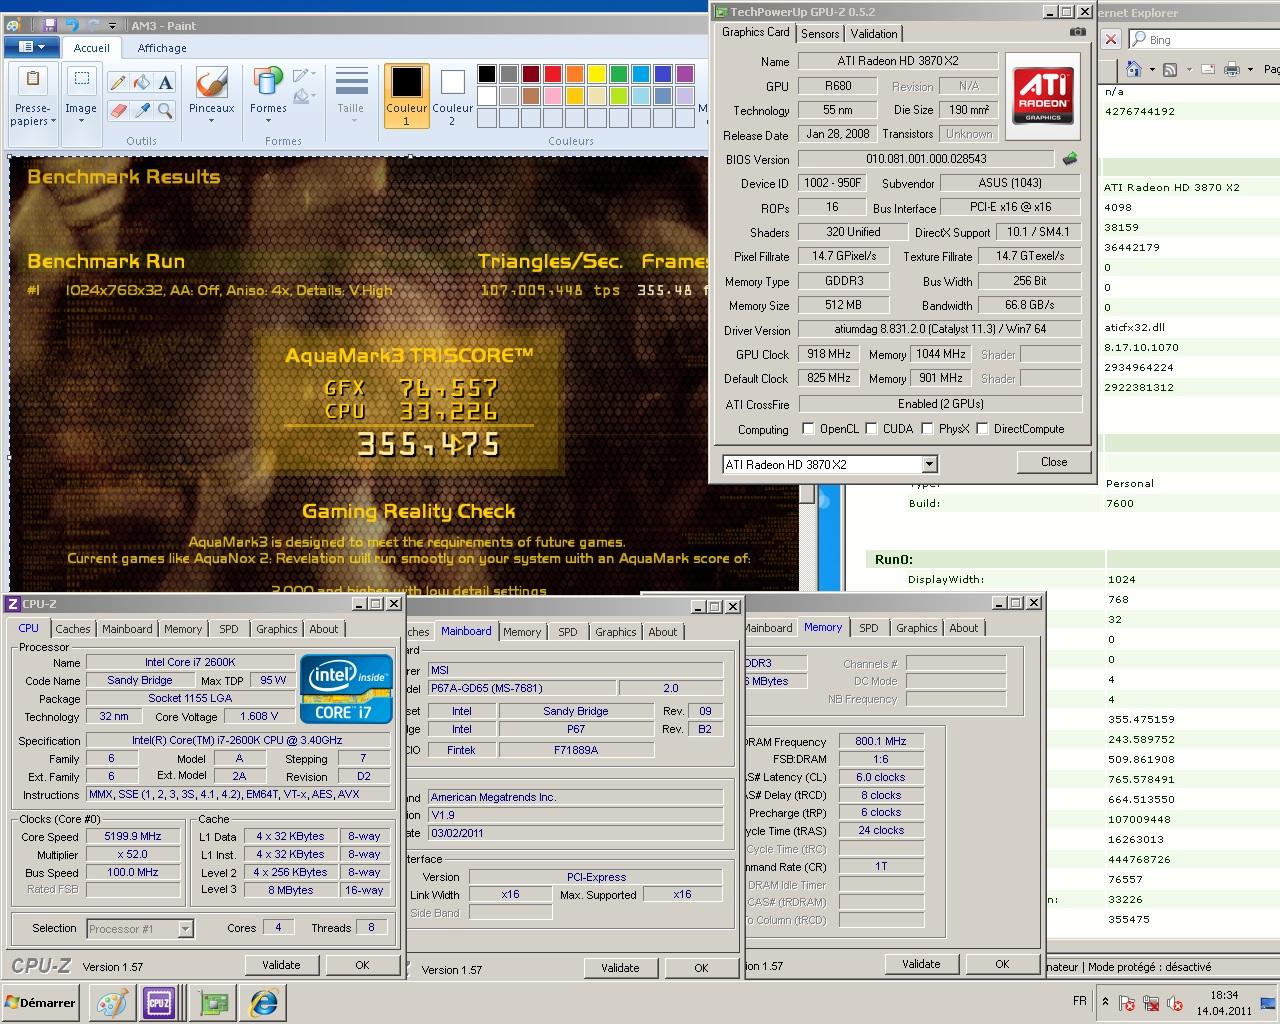Viewport: 1280px width, 1024px height.
Task: Click the speaker volume tray icon
Action: [1175, 1003]
